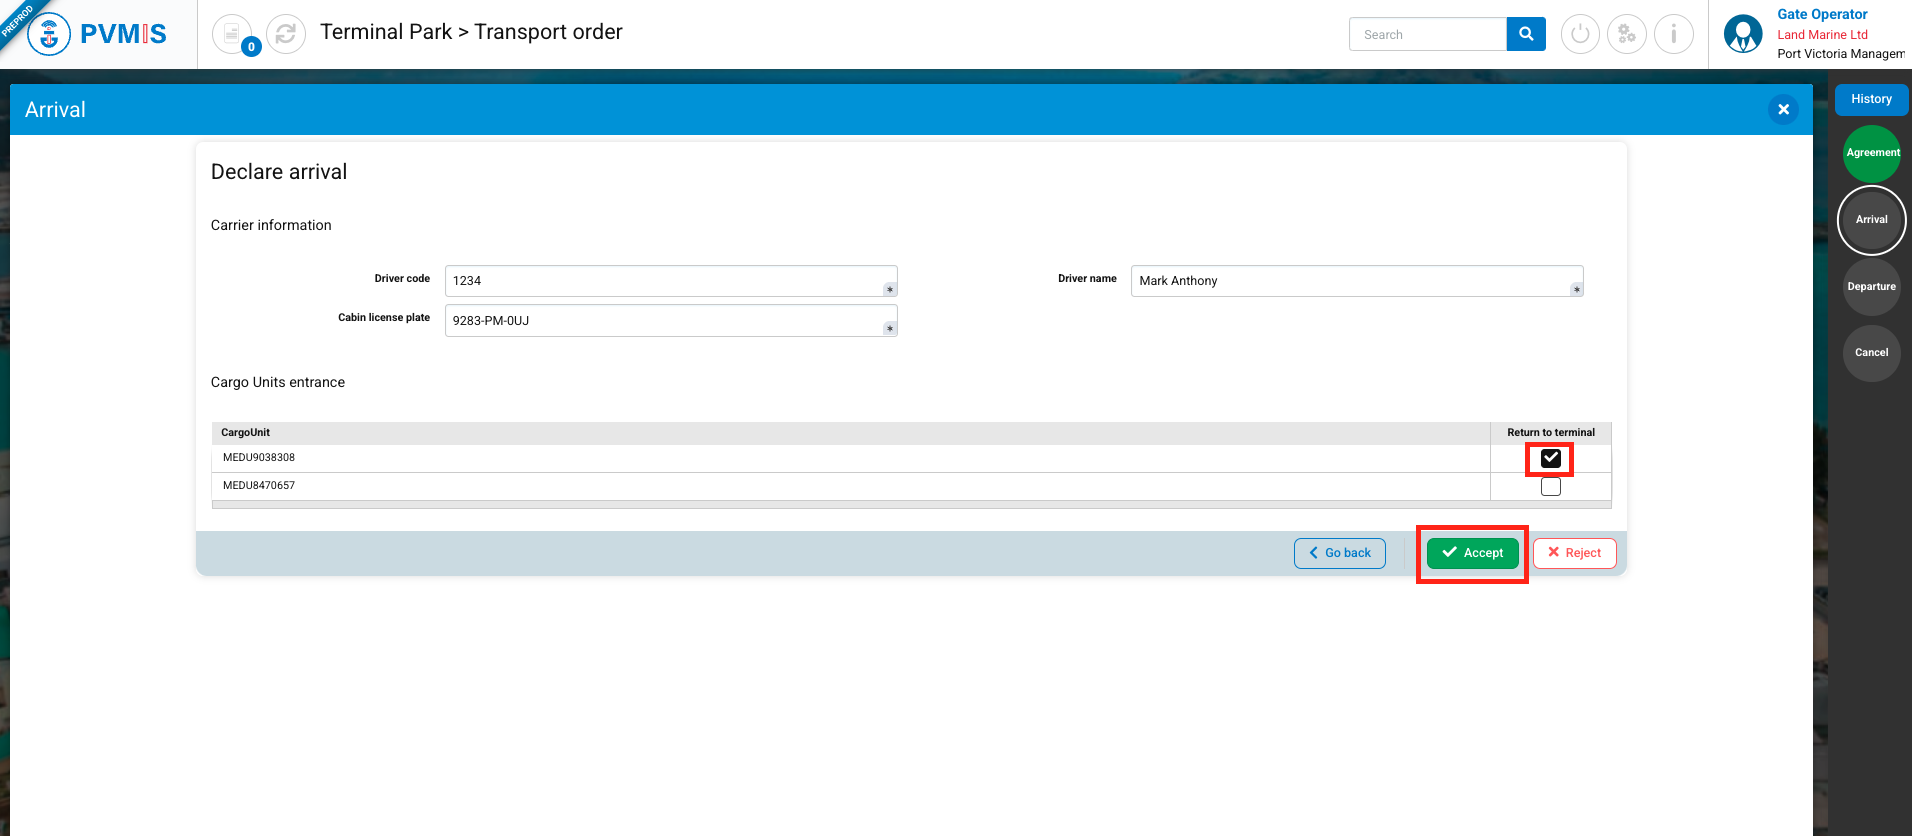Click the PVMIS logo
1912x836 pixels.
click(x=97, y=34)
